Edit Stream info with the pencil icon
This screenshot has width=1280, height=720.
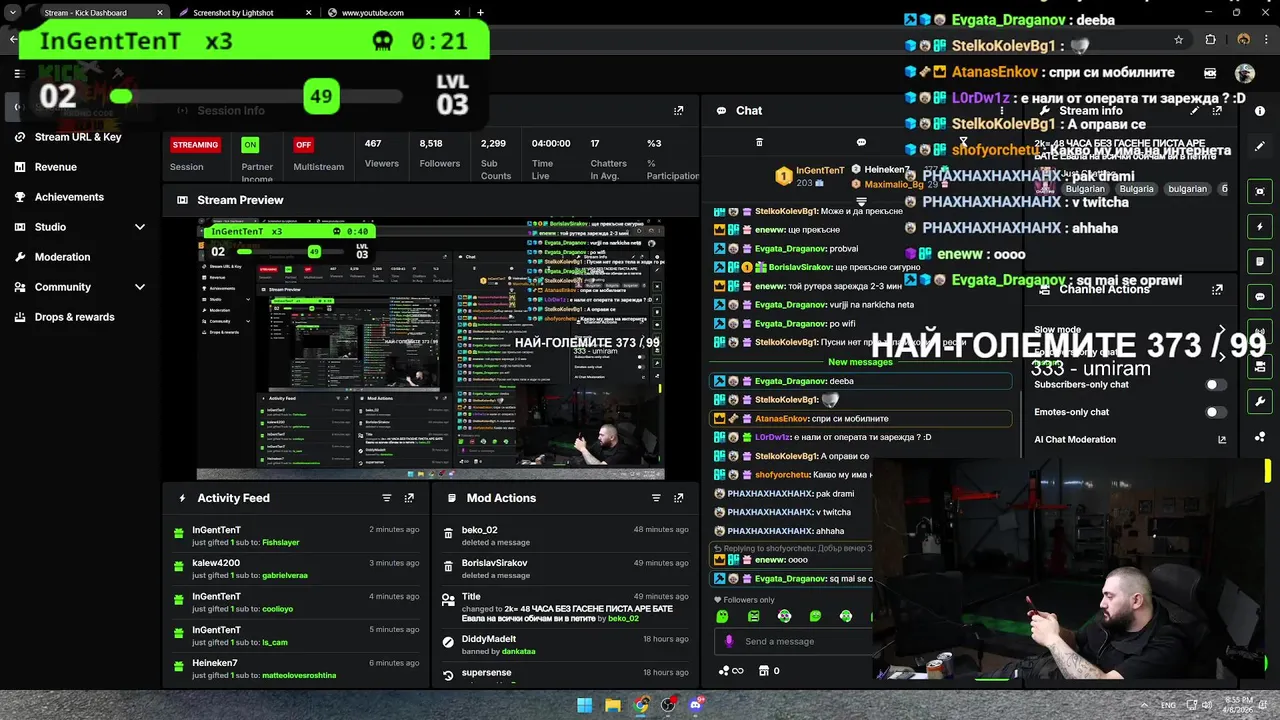pyautogui.click(x=1194, y=111)
